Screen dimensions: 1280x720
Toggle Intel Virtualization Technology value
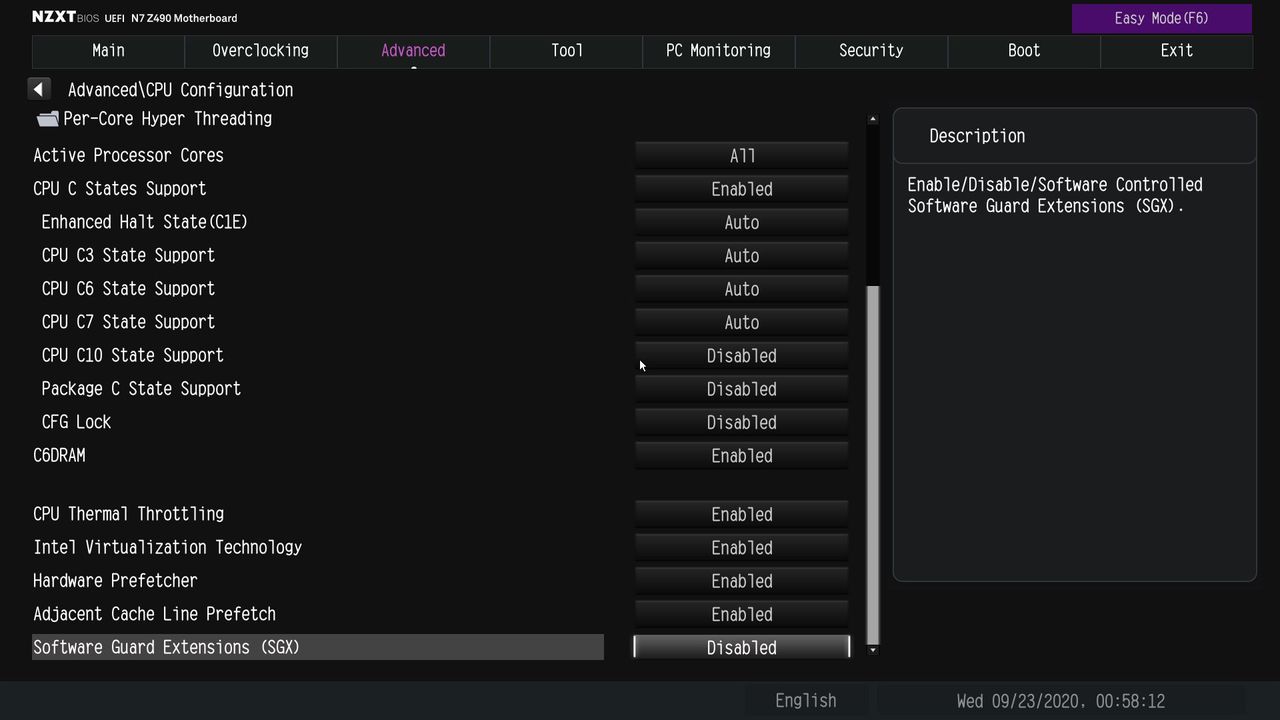[742, 548]
